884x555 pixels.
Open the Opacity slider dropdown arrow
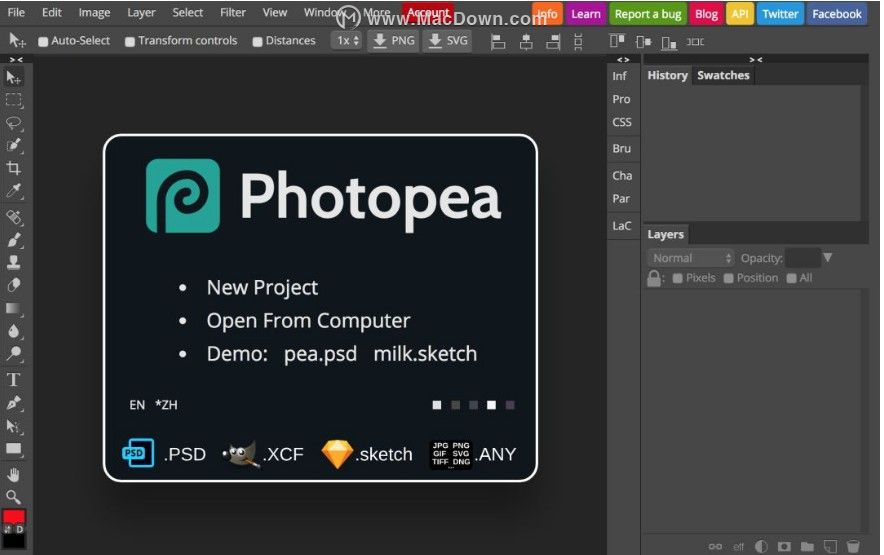(x=828, y=257)
